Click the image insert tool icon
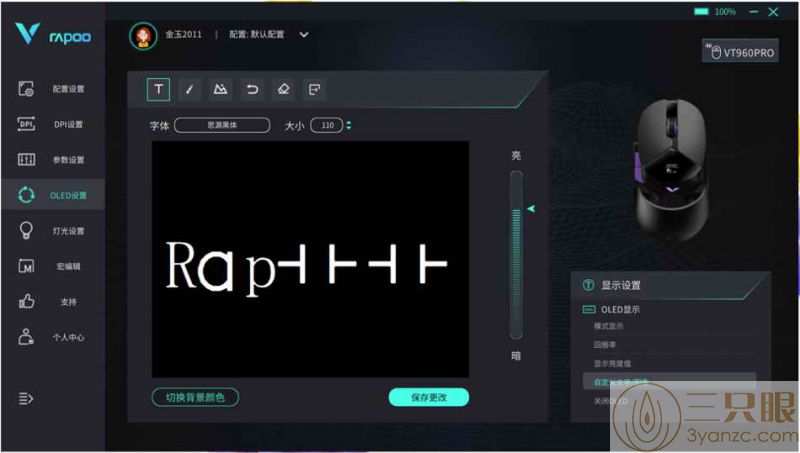The image size is (800, 453). click(x=220, y=89)
